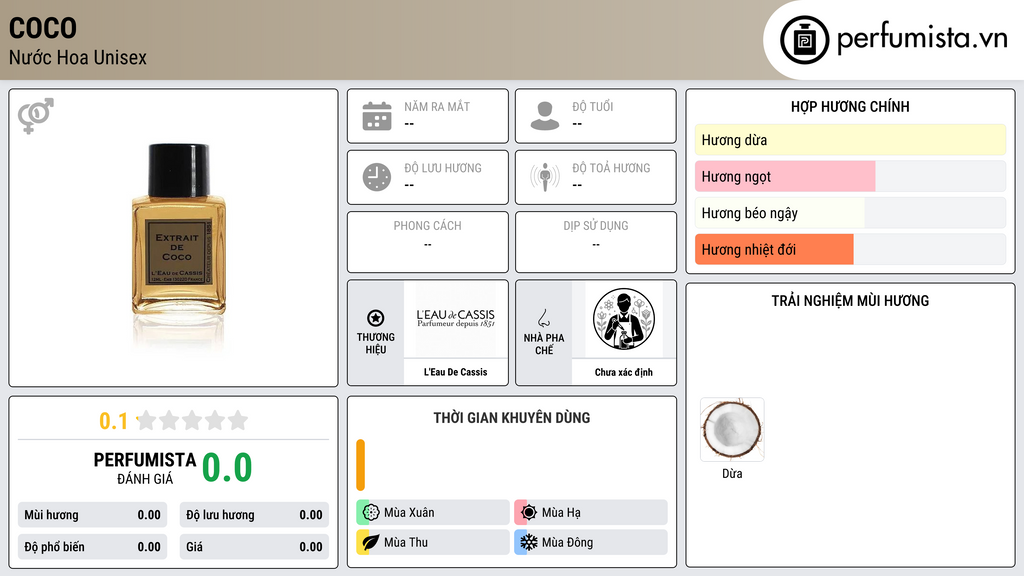
Task: Select the Mùa Thu season label
Action: [x=406, y=542]
